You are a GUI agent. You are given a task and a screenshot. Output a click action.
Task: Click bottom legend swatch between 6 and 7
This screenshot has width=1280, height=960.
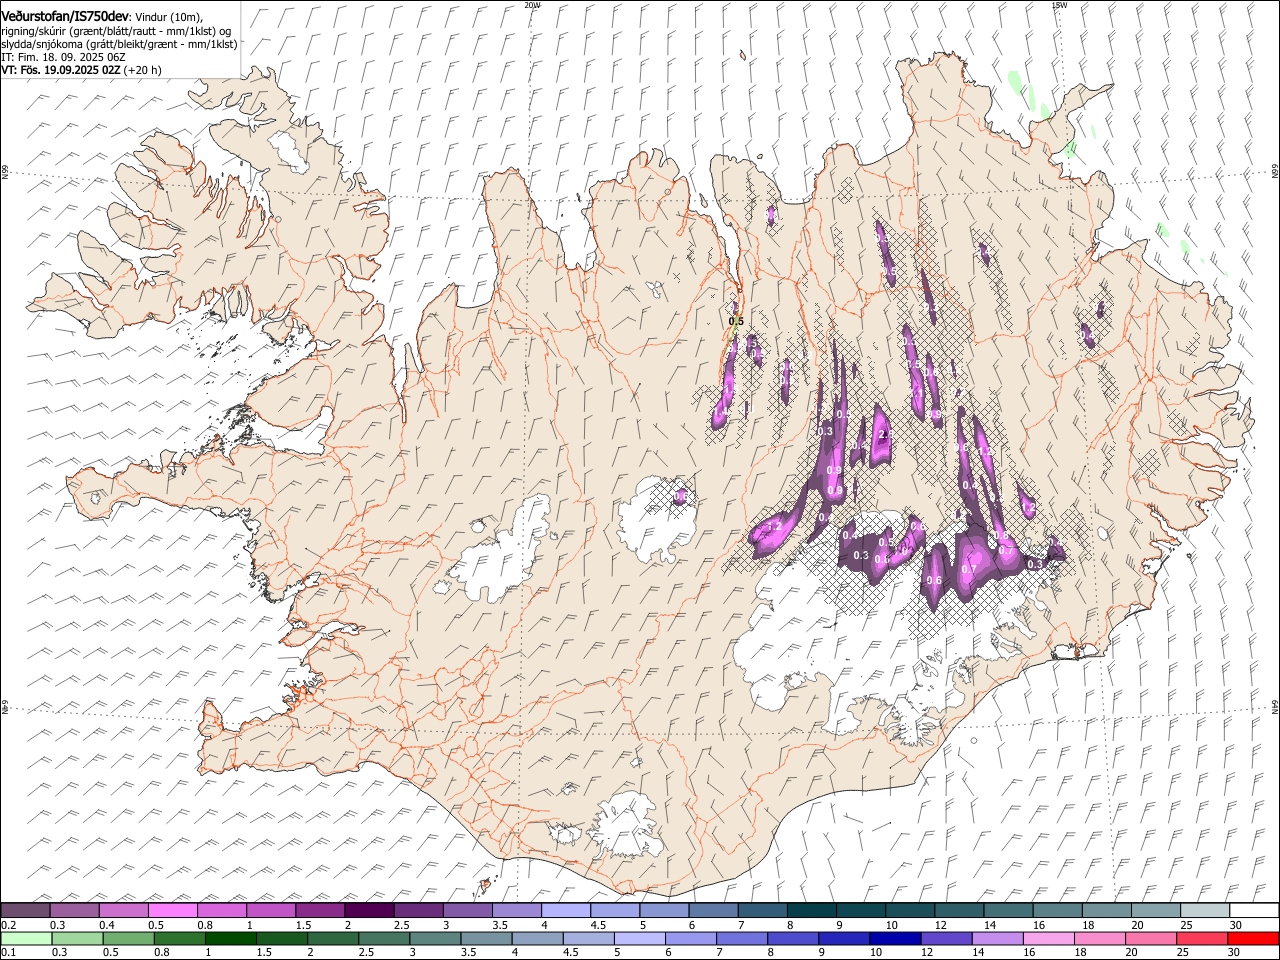point(689,939)
